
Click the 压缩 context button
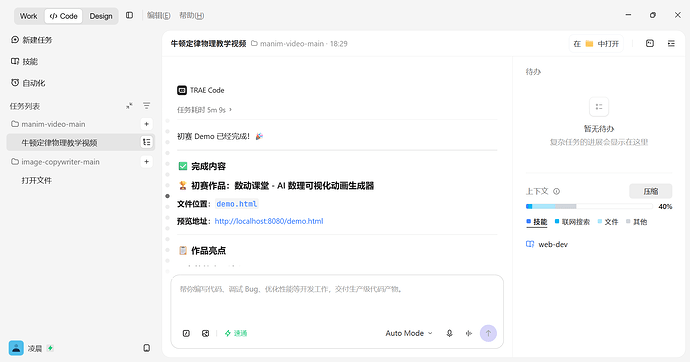tap(650, 191)
